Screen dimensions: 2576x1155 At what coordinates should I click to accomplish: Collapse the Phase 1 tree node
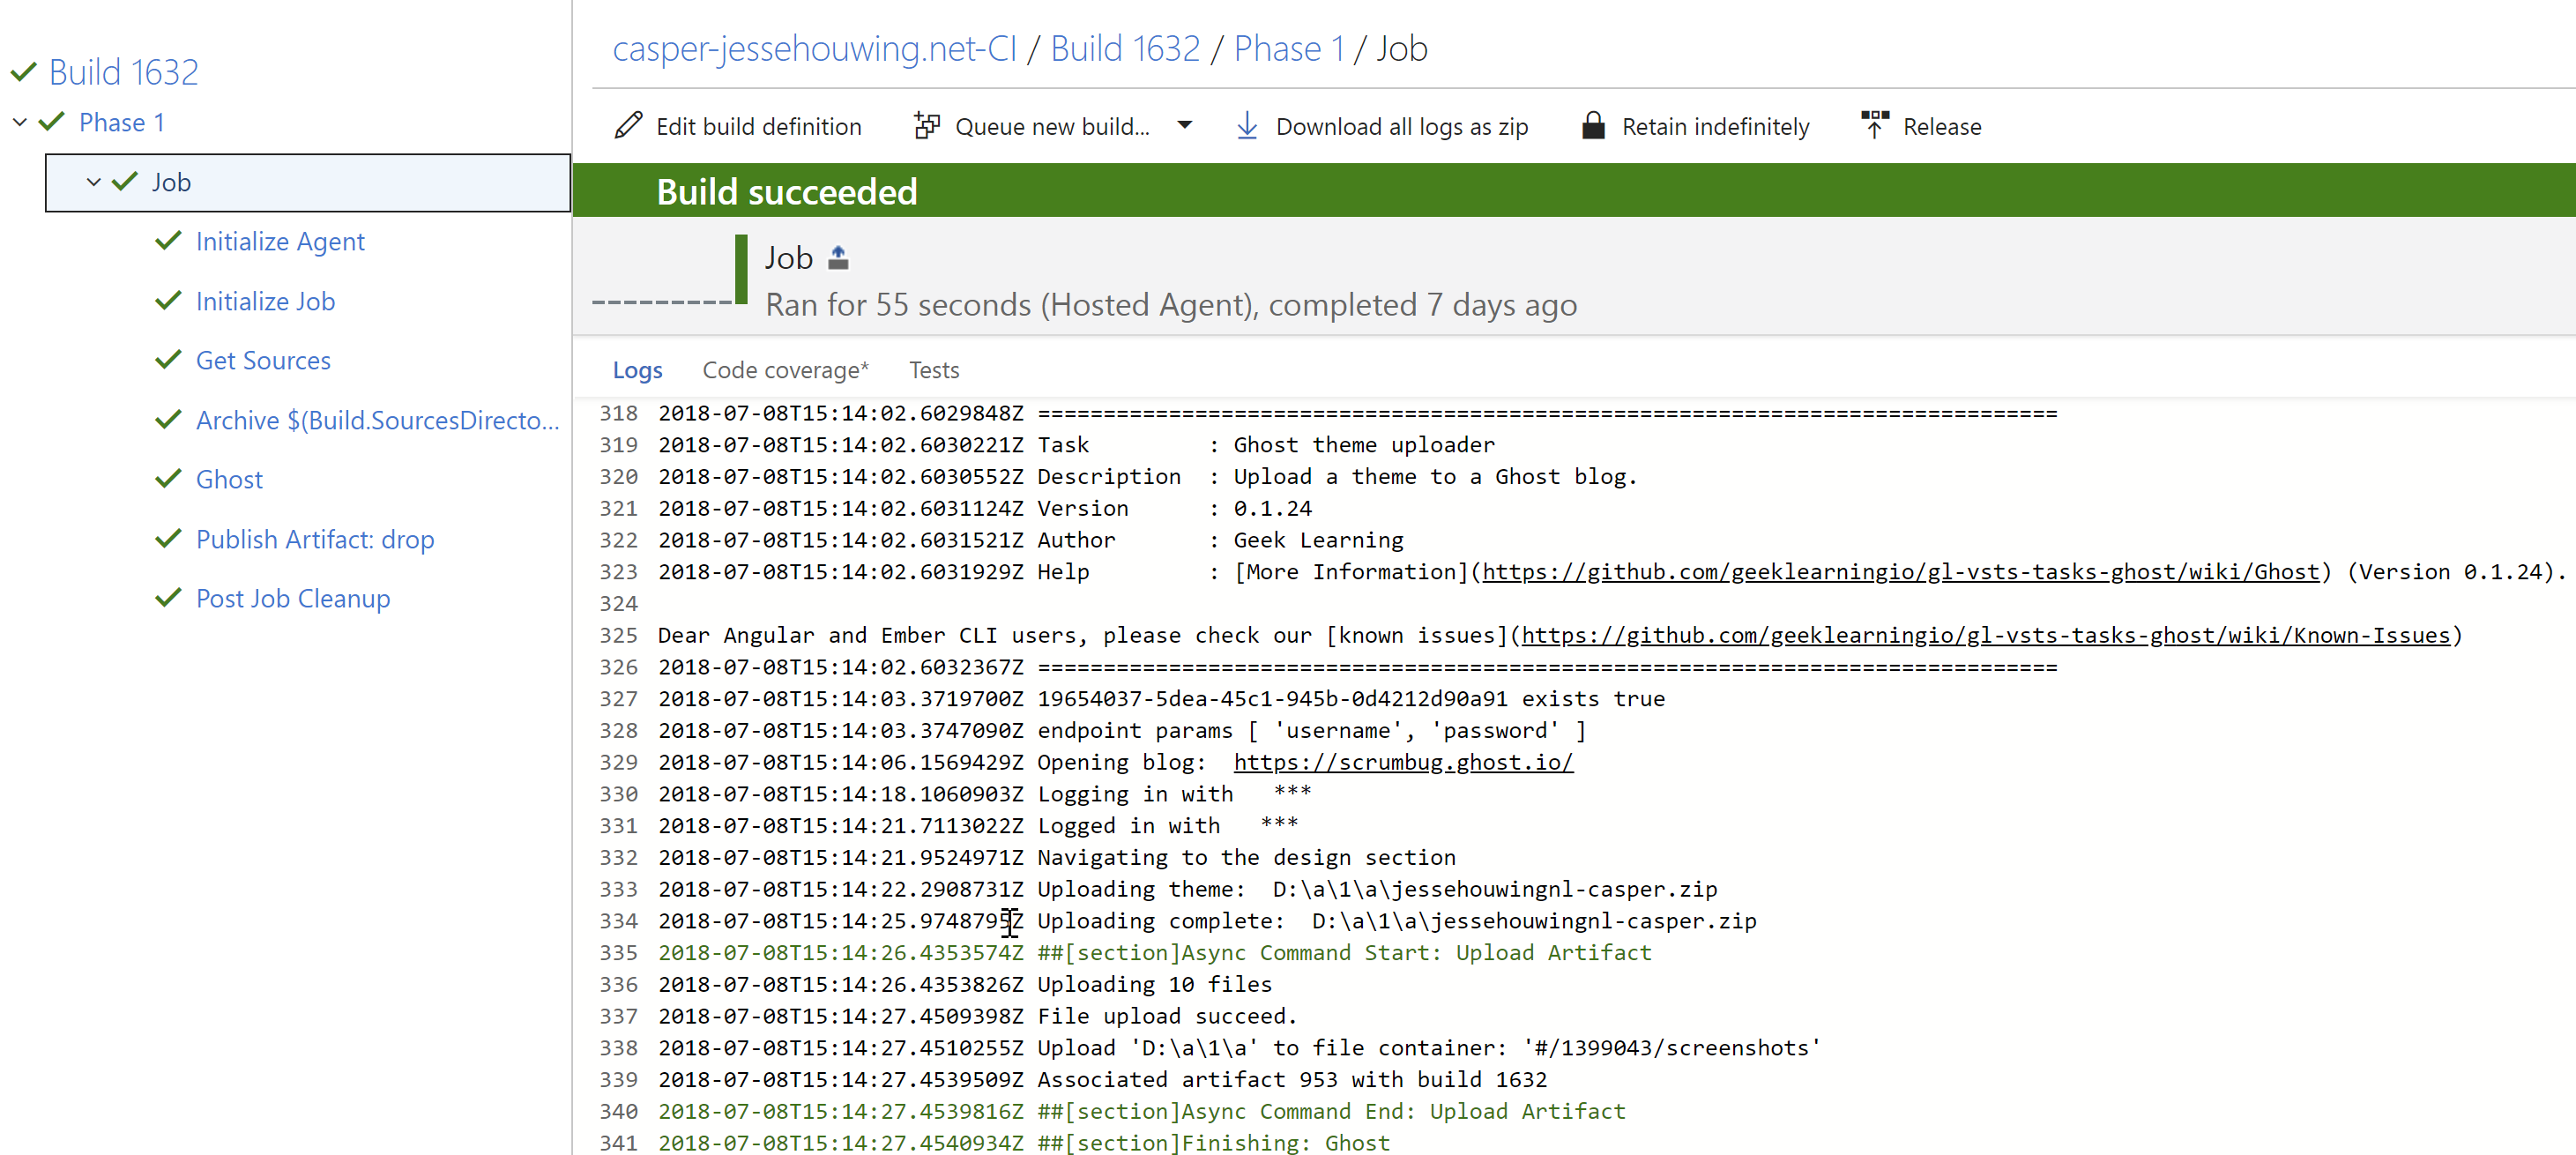(20, 122)
